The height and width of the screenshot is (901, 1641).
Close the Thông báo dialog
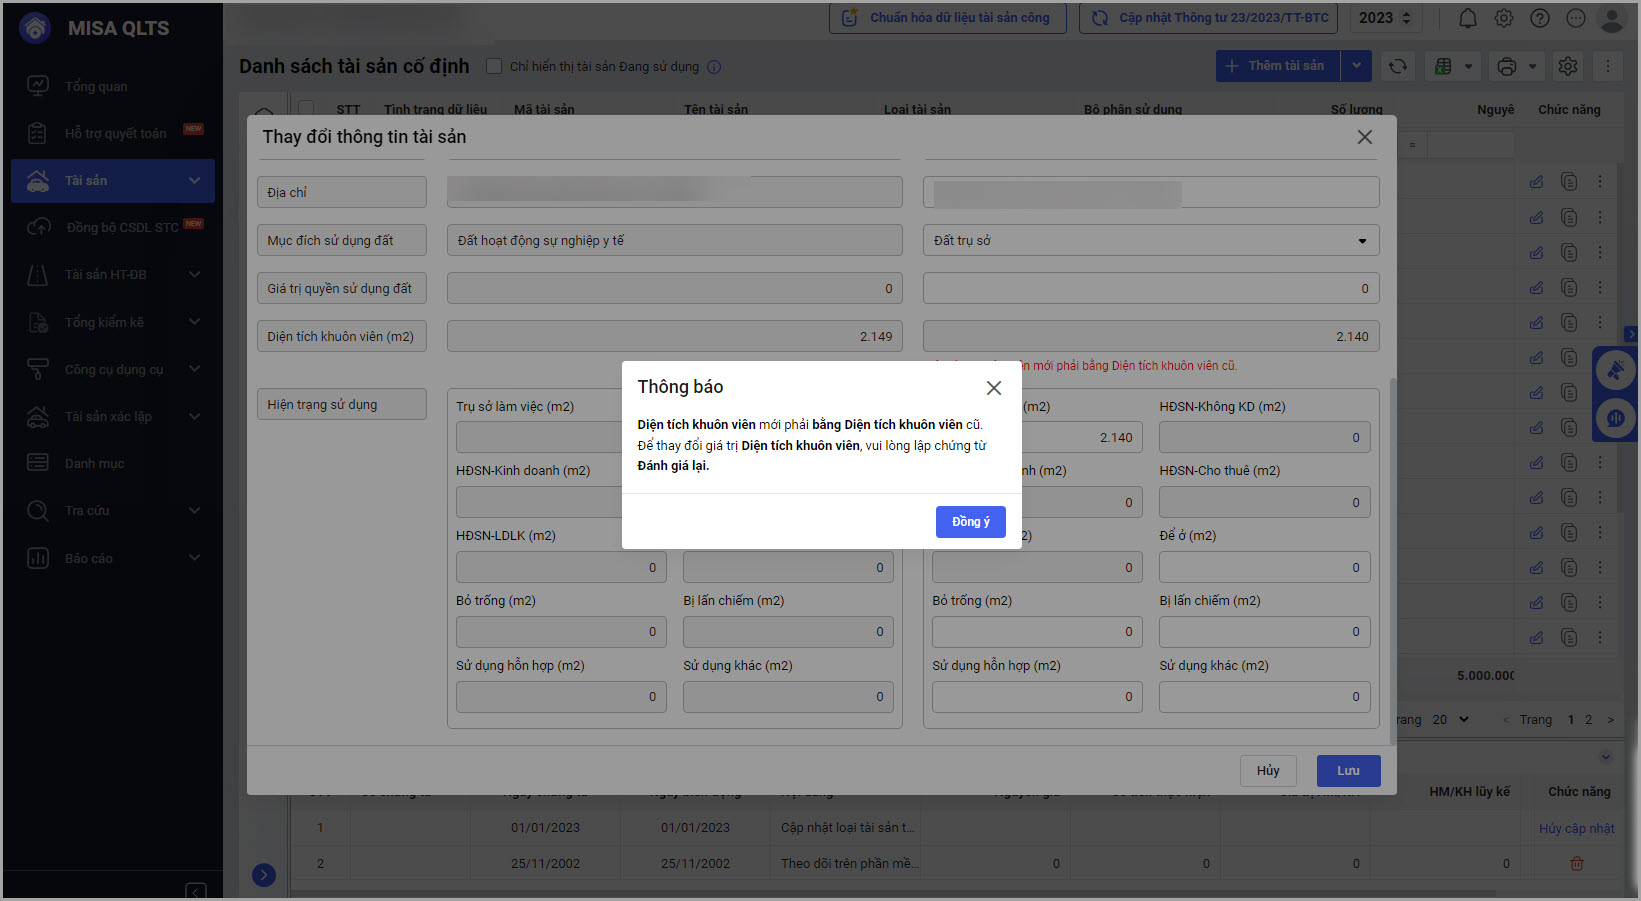pos(993,388)
